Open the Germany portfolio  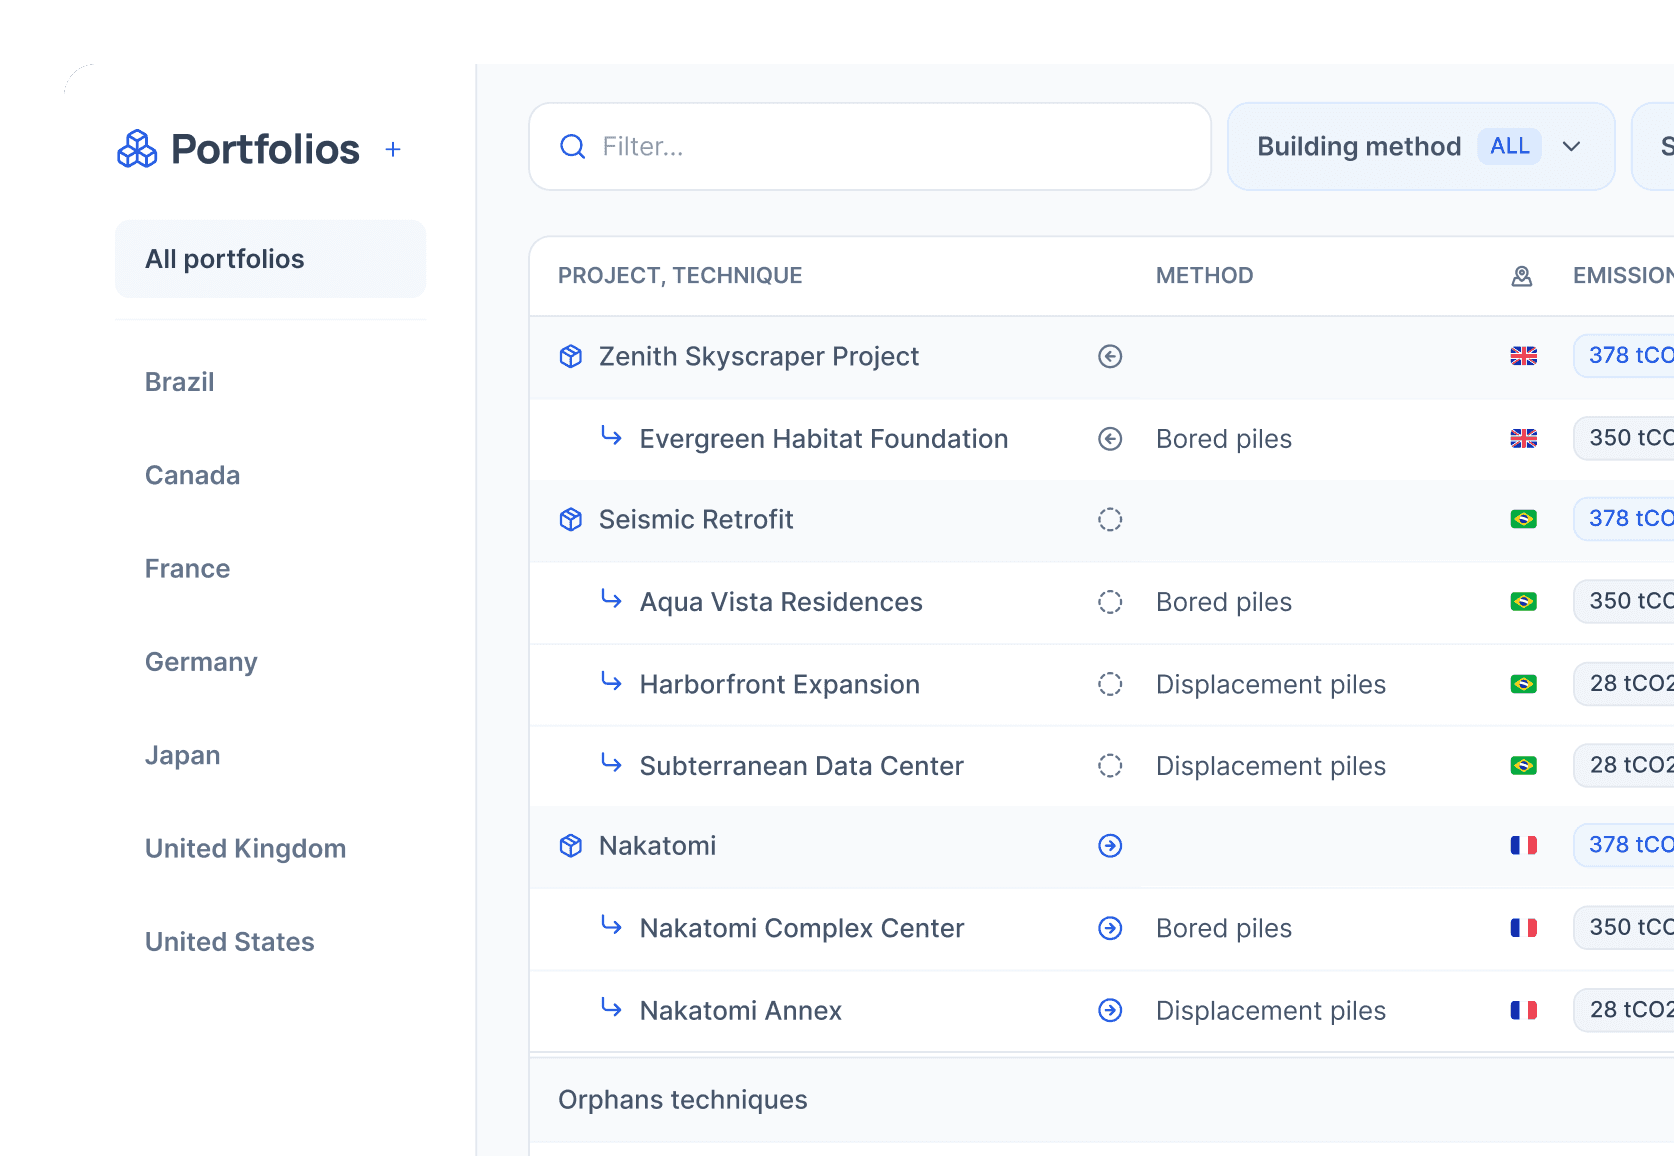tap(201, 662)
